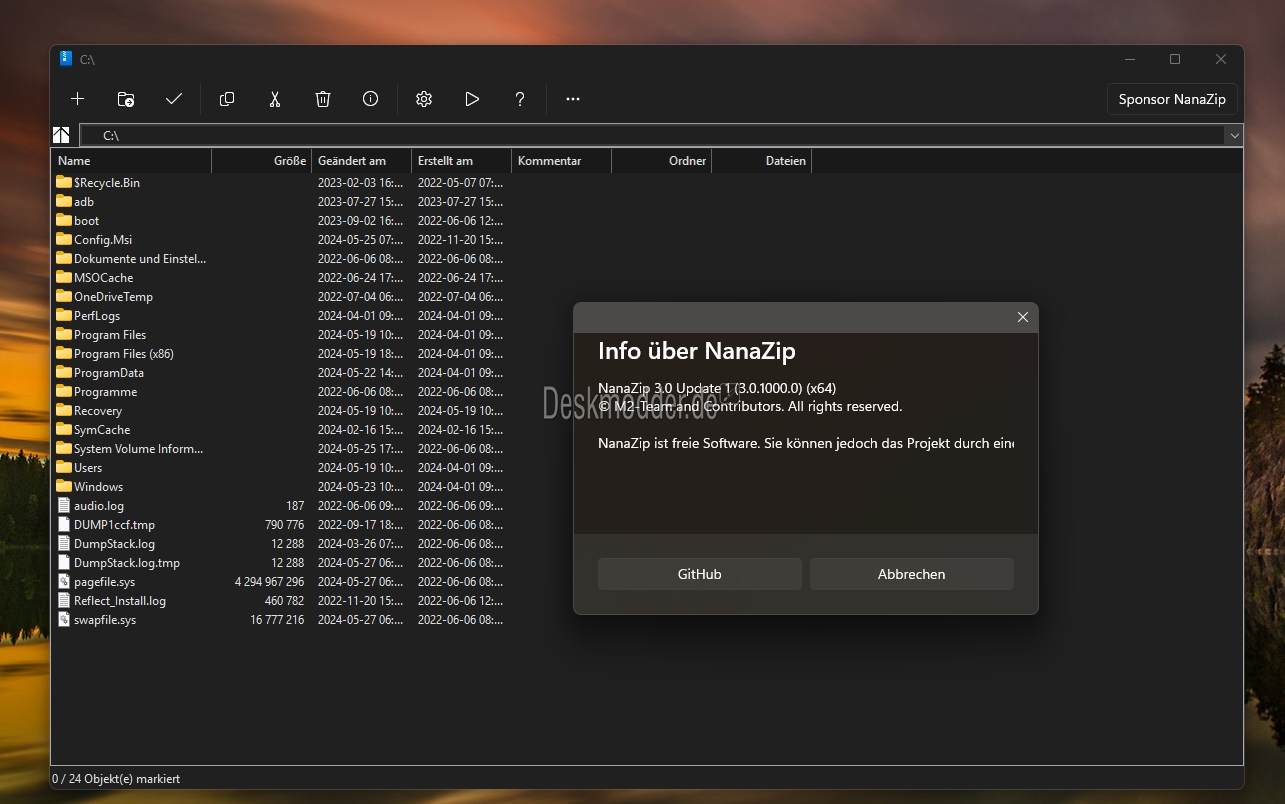Click the GitHub button in dialog
Viewport: 1285px width, 804px height.
[700, 574]
